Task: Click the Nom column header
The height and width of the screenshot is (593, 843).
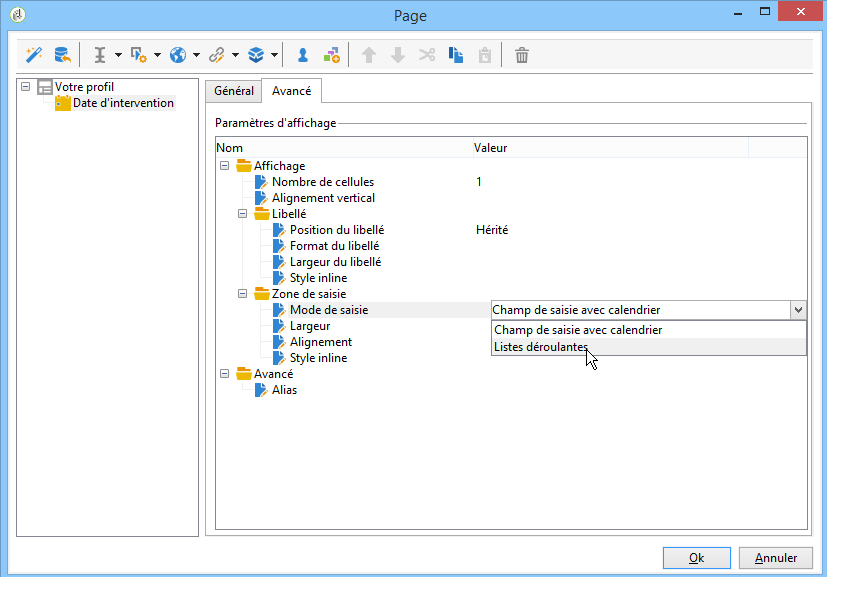Action: click(x=344, y=147)
